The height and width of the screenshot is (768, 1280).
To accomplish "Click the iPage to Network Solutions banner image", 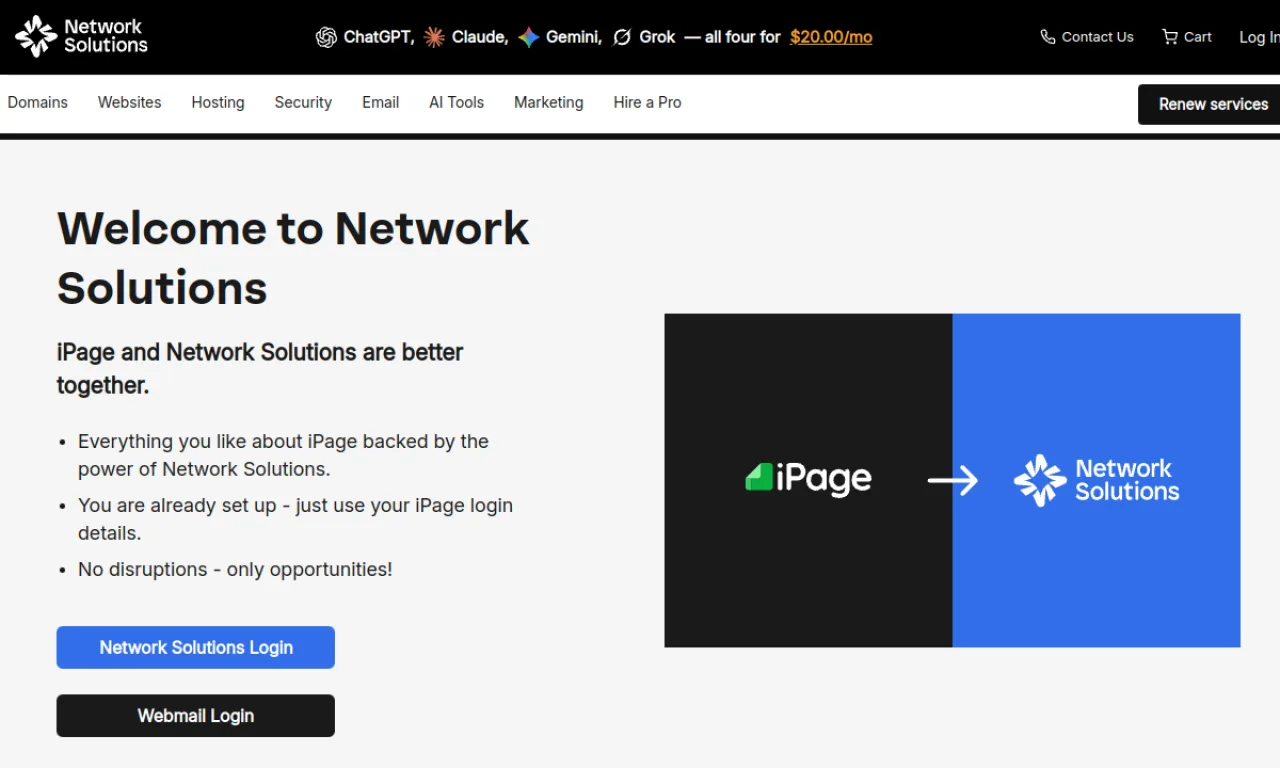I will point(952,480).
